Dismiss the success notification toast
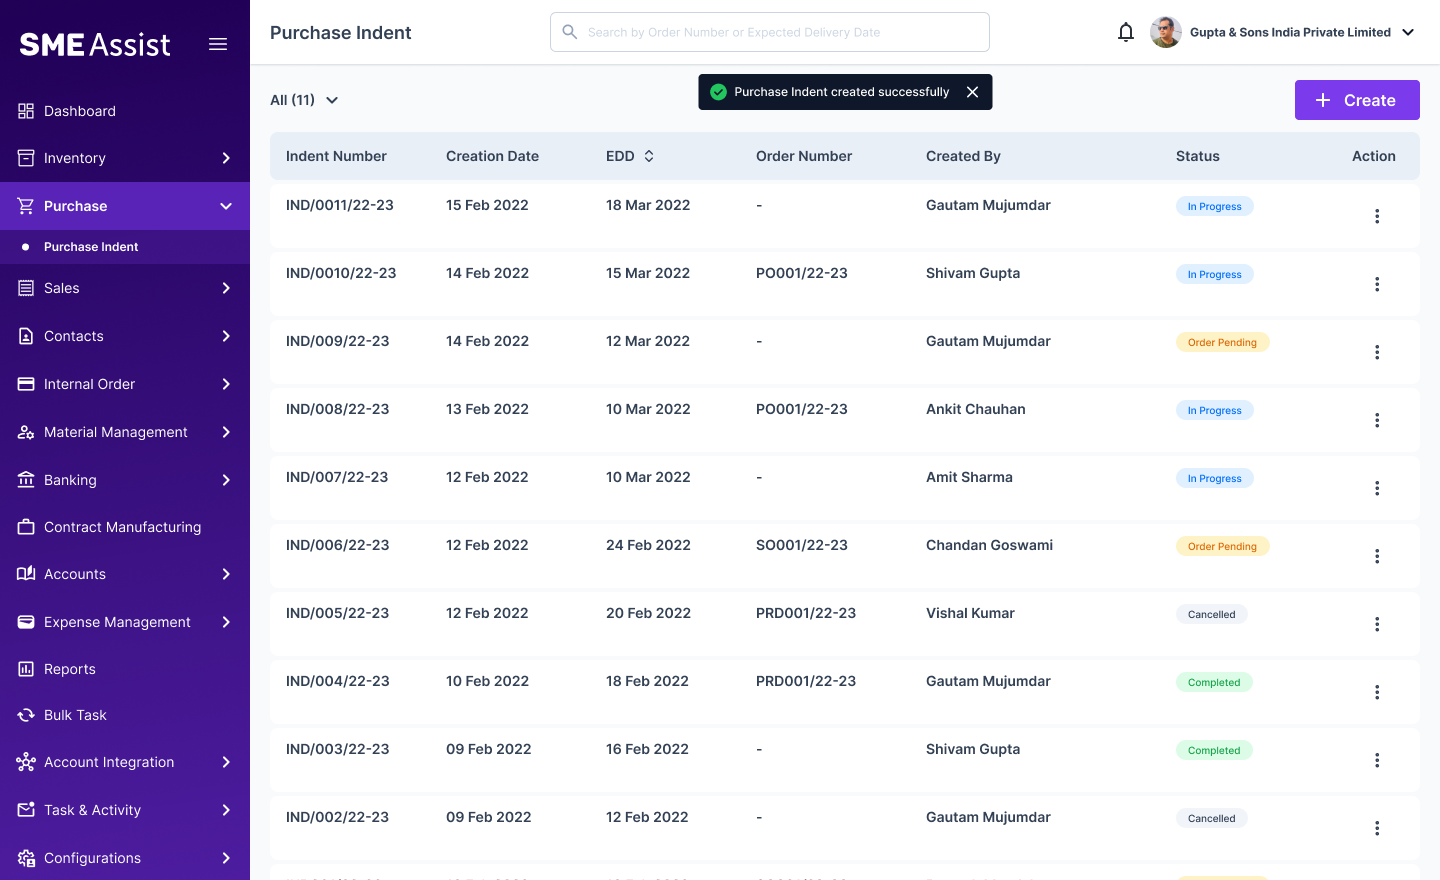The width and height of the screenshot is (1440, 880). 972,92
